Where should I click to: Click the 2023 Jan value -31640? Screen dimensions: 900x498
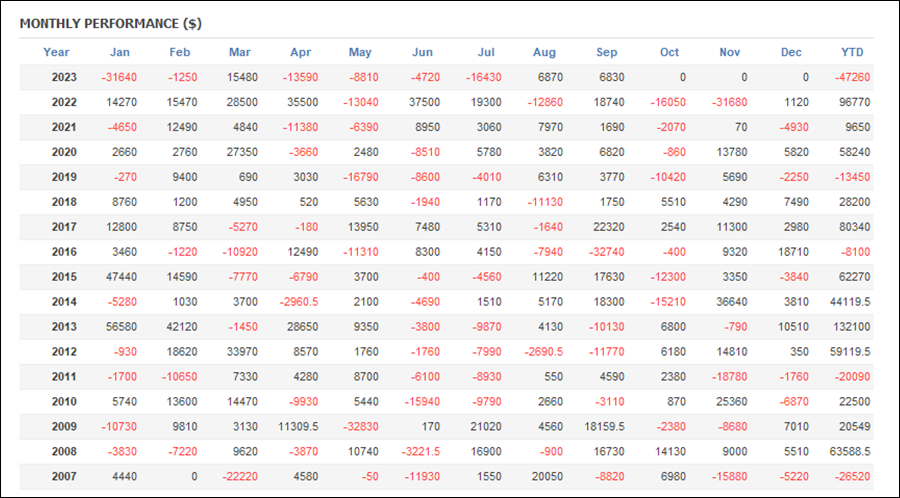point(119,77)
